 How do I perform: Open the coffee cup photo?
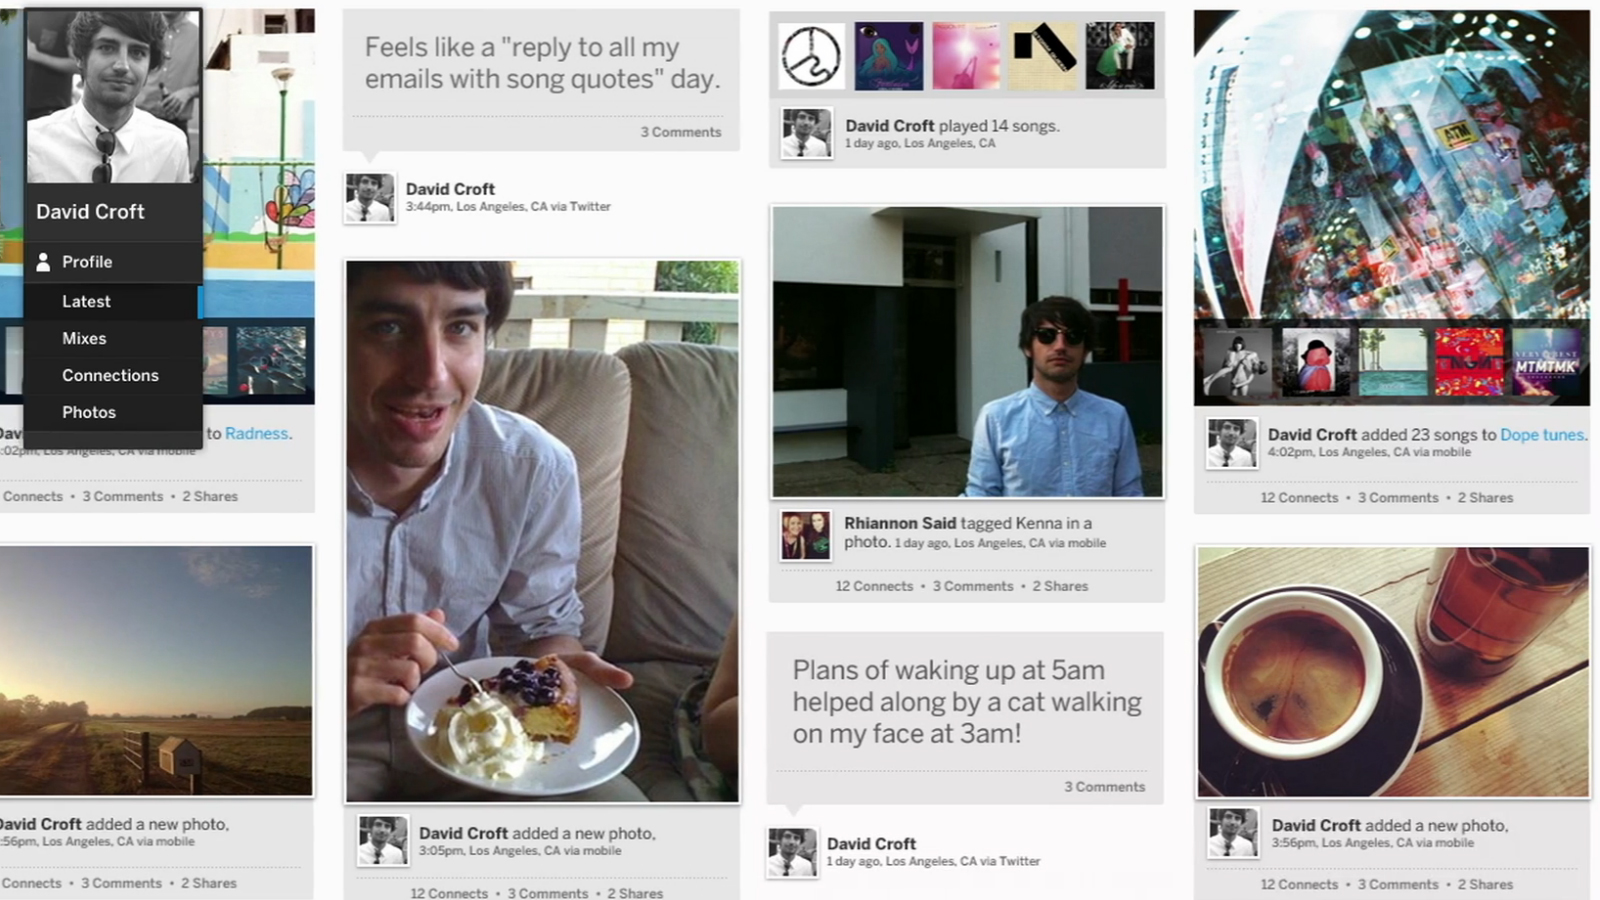(x=1392, y=672)
